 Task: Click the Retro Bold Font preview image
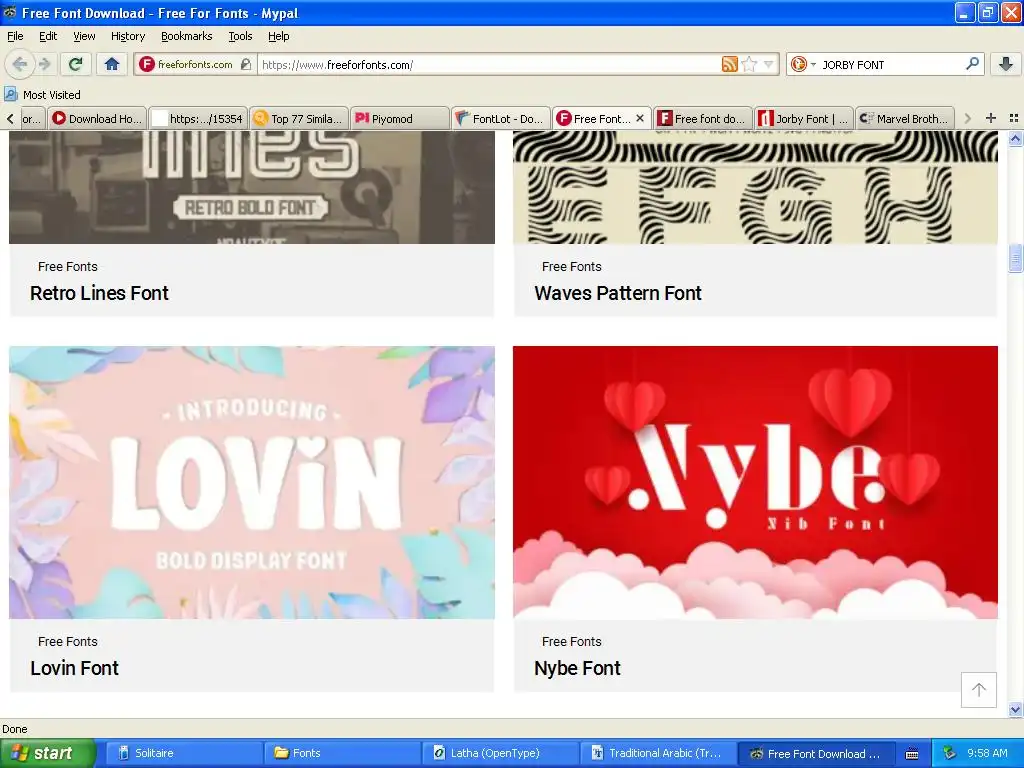[x=252, y=187]
